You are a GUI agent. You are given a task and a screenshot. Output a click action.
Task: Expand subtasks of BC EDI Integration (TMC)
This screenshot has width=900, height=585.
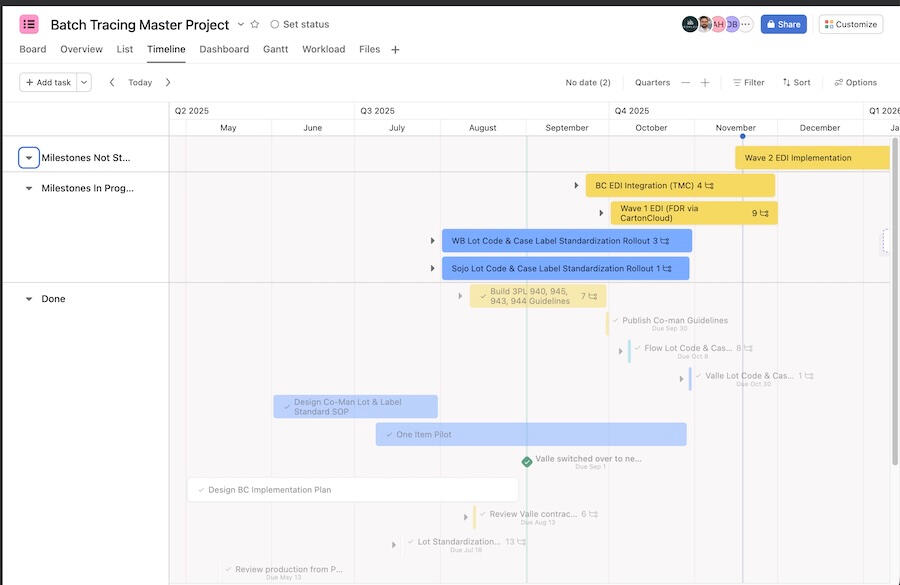(577, 184)
